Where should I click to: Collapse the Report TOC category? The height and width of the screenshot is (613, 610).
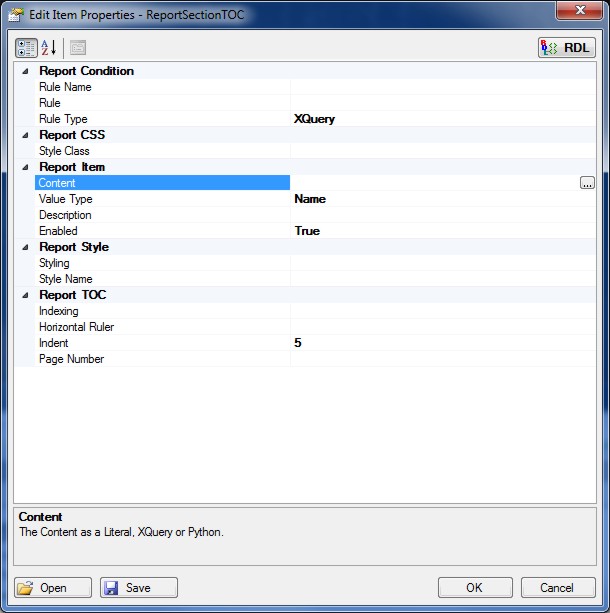coord(24,295)
